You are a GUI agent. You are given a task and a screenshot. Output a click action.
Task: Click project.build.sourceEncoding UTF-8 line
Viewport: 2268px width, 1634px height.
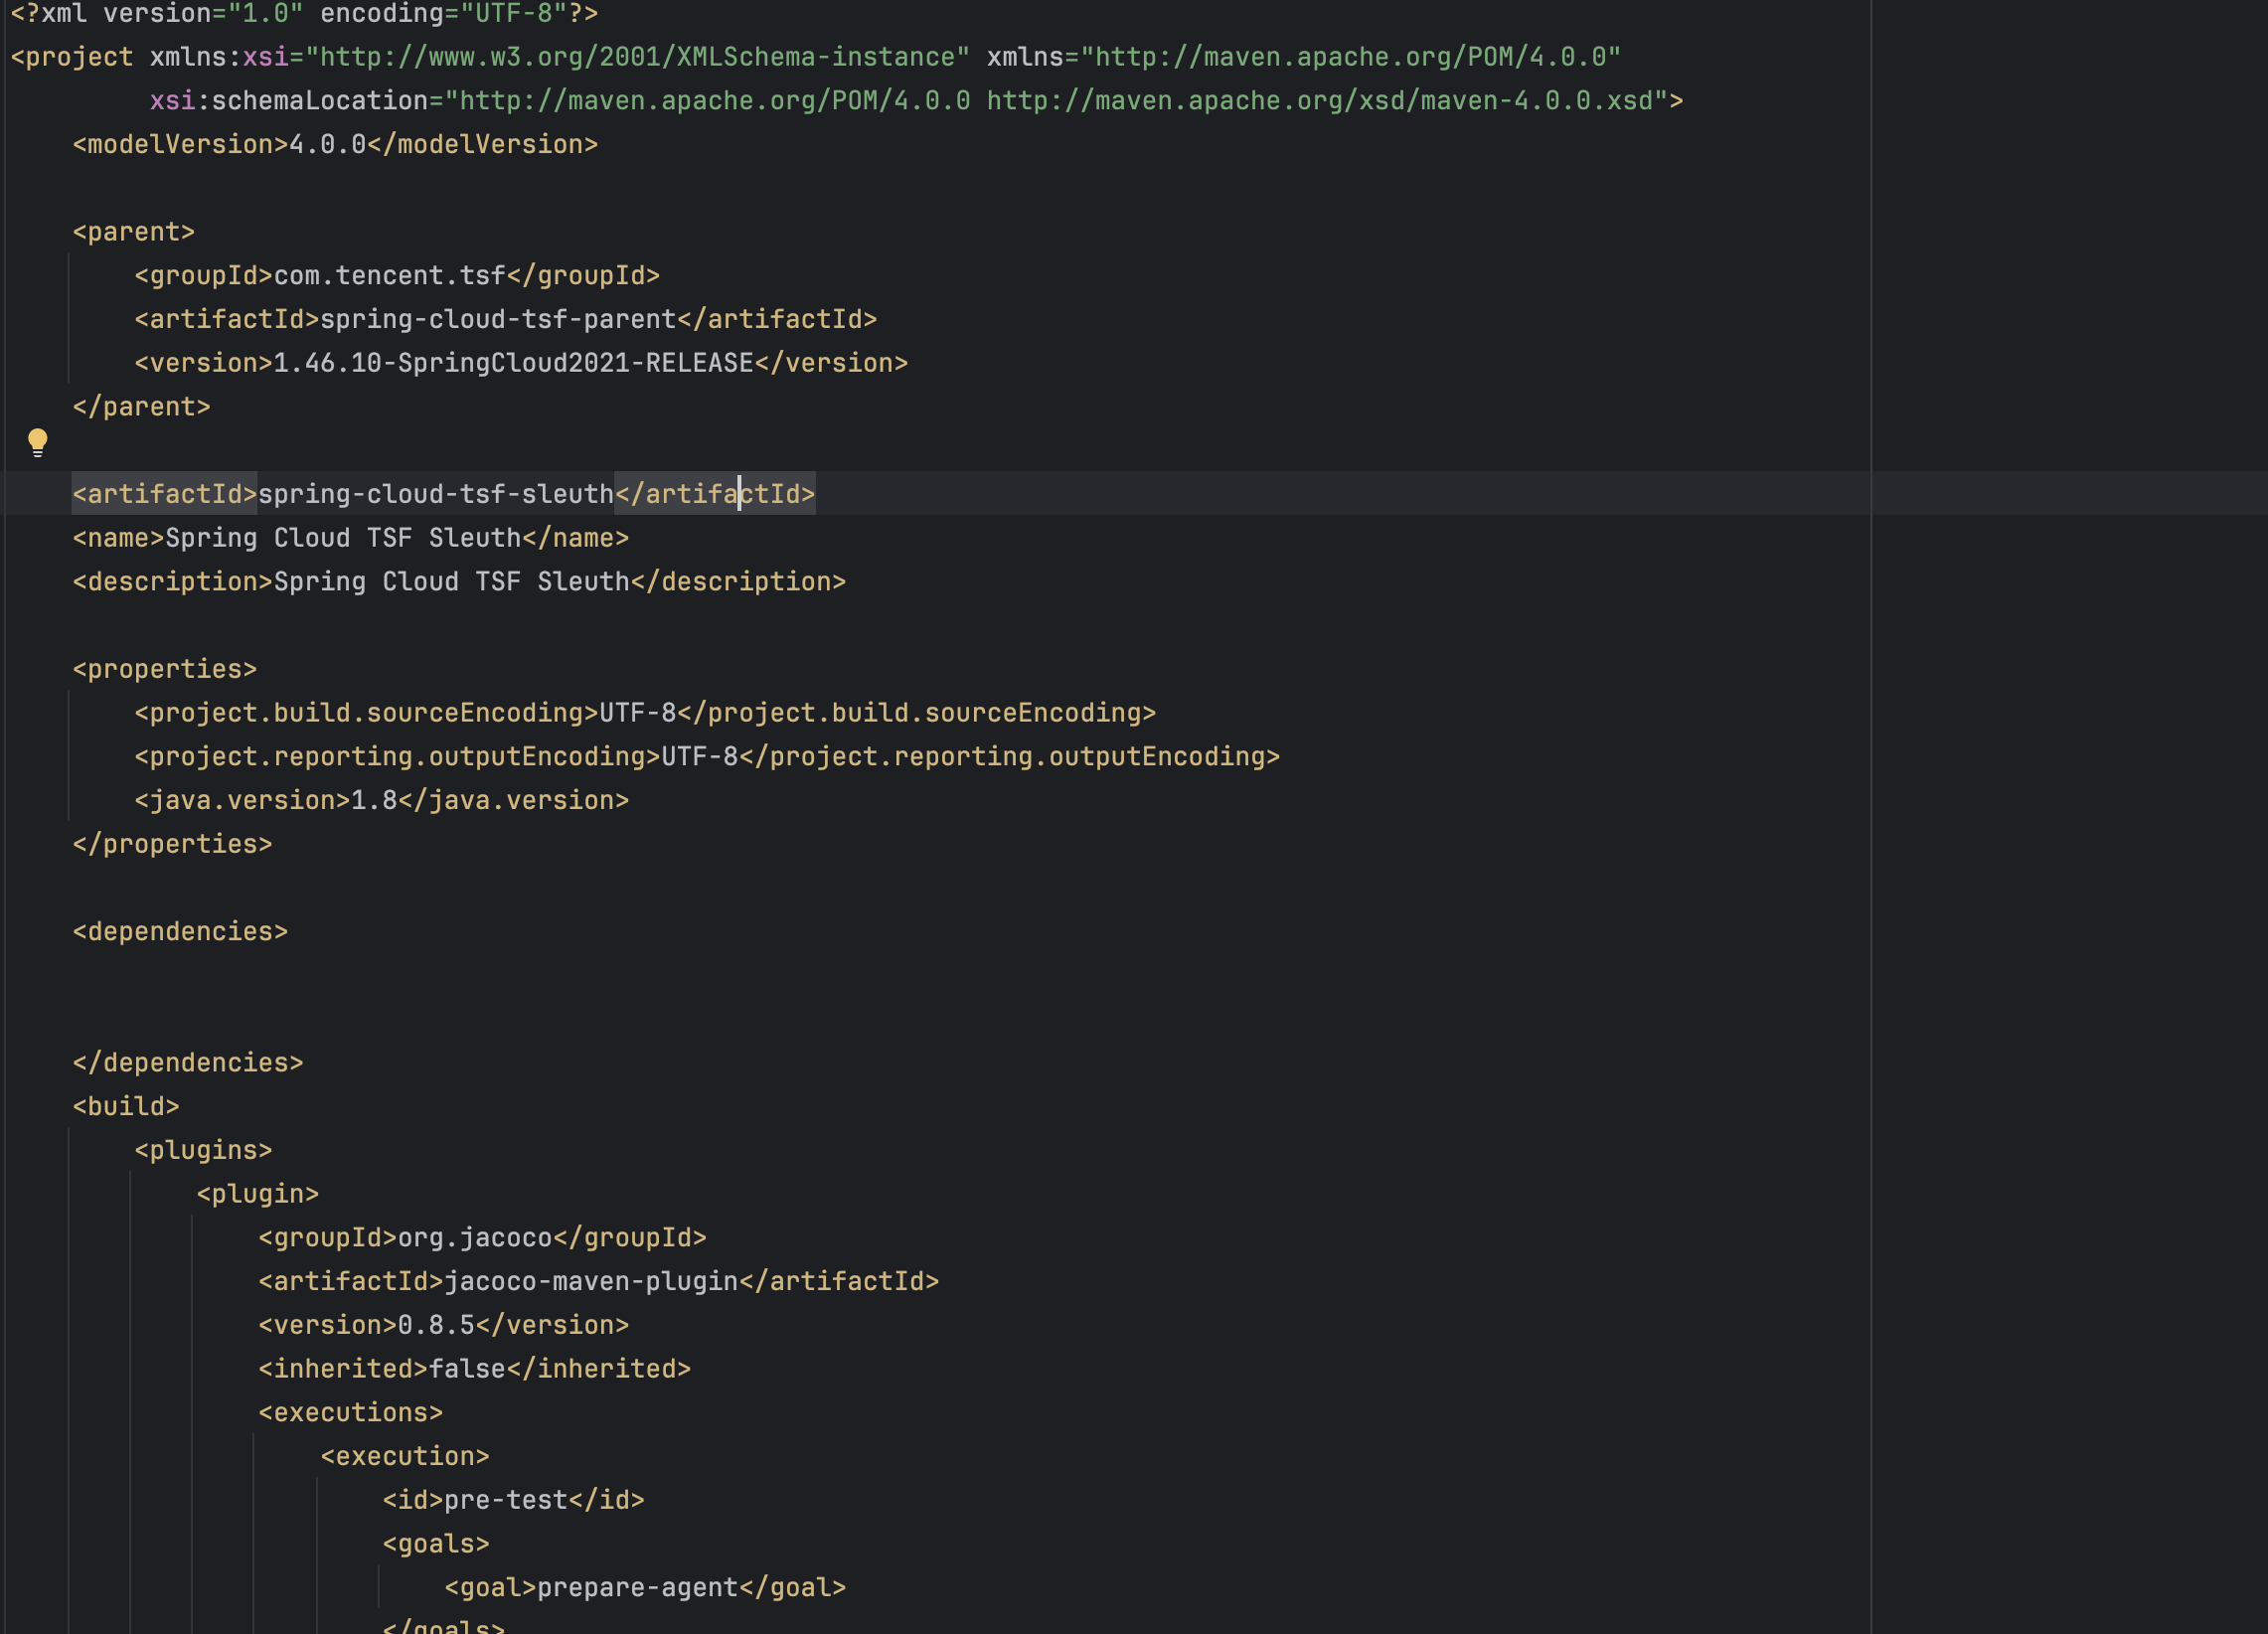click(645, 713)
